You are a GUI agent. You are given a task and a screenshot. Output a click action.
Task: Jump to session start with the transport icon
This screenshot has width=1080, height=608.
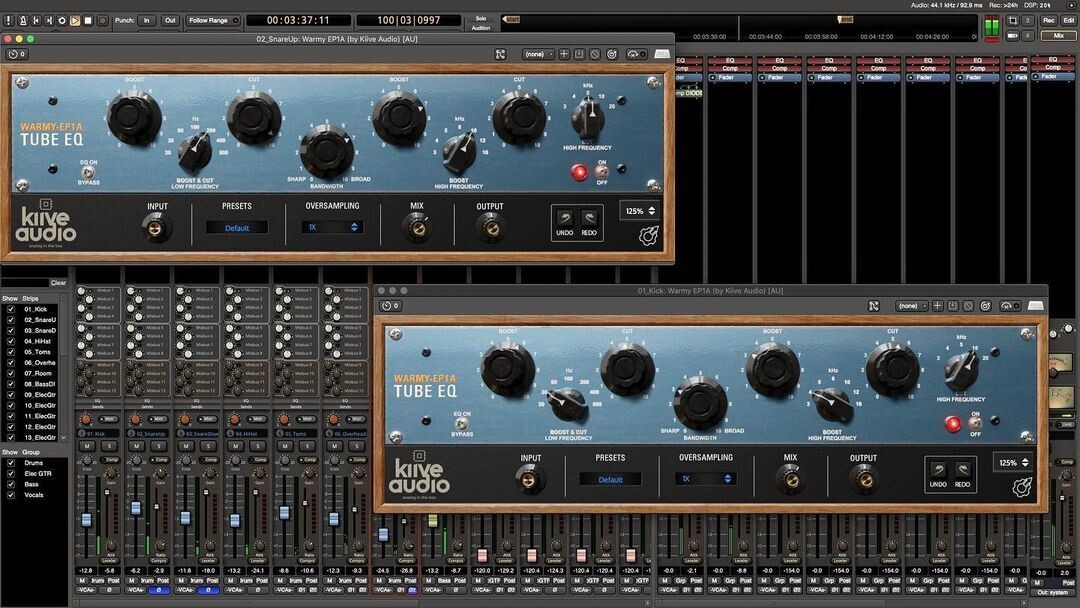pyautogui.click(x=36, y=21)
